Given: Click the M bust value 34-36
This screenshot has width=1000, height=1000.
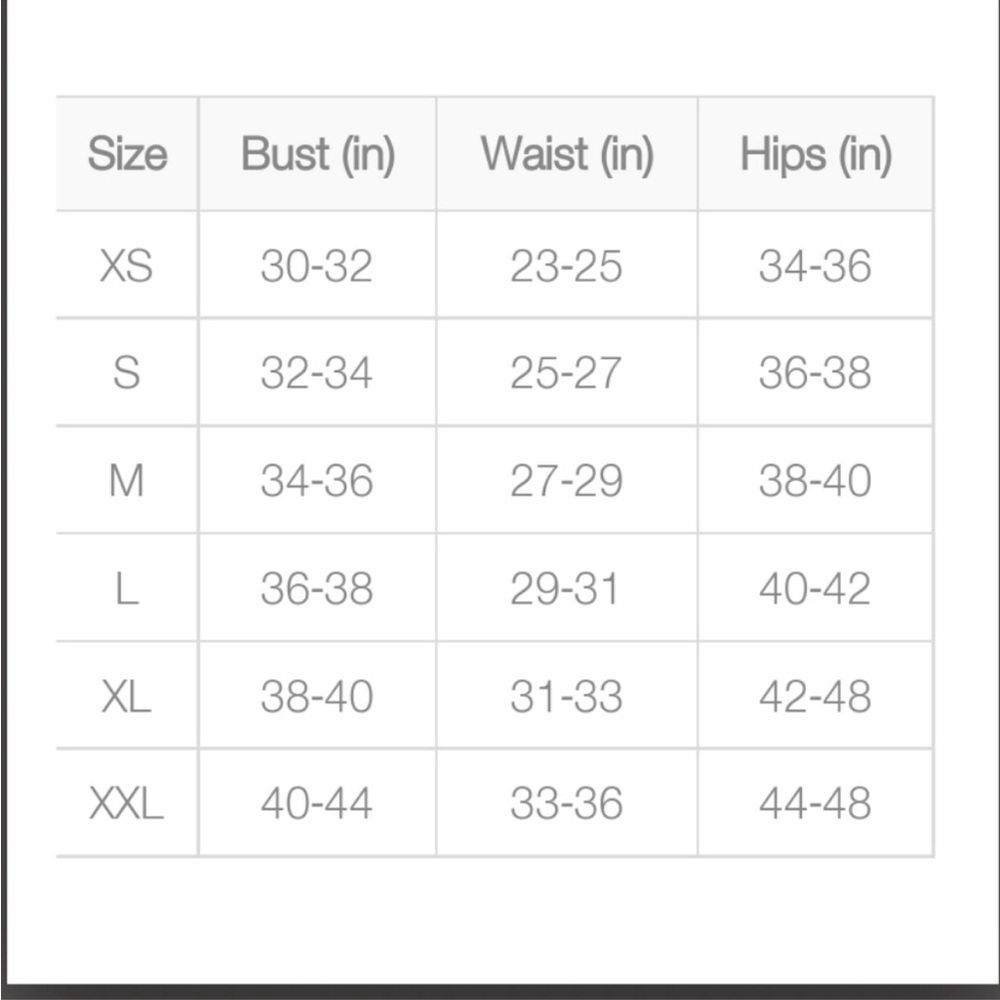Looking at the screenshot, I should 317,480.
